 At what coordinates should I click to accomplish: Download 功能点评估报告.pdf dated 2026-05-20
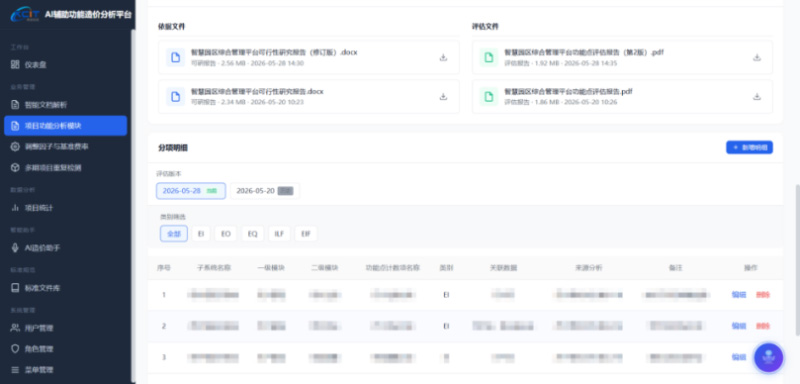[x=757, y=96]
